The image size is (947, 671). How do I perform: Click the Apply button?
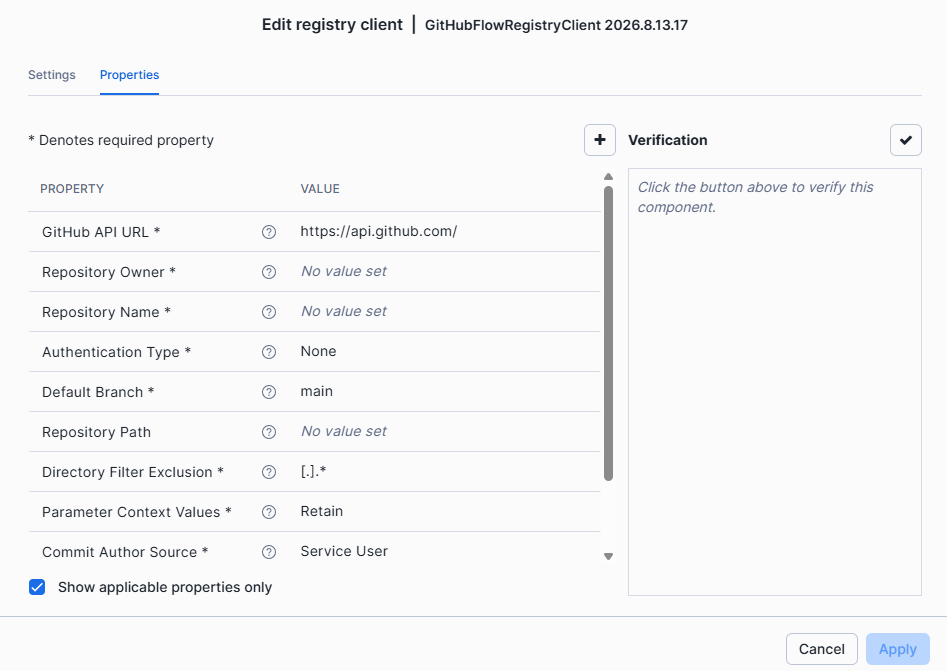897,649
